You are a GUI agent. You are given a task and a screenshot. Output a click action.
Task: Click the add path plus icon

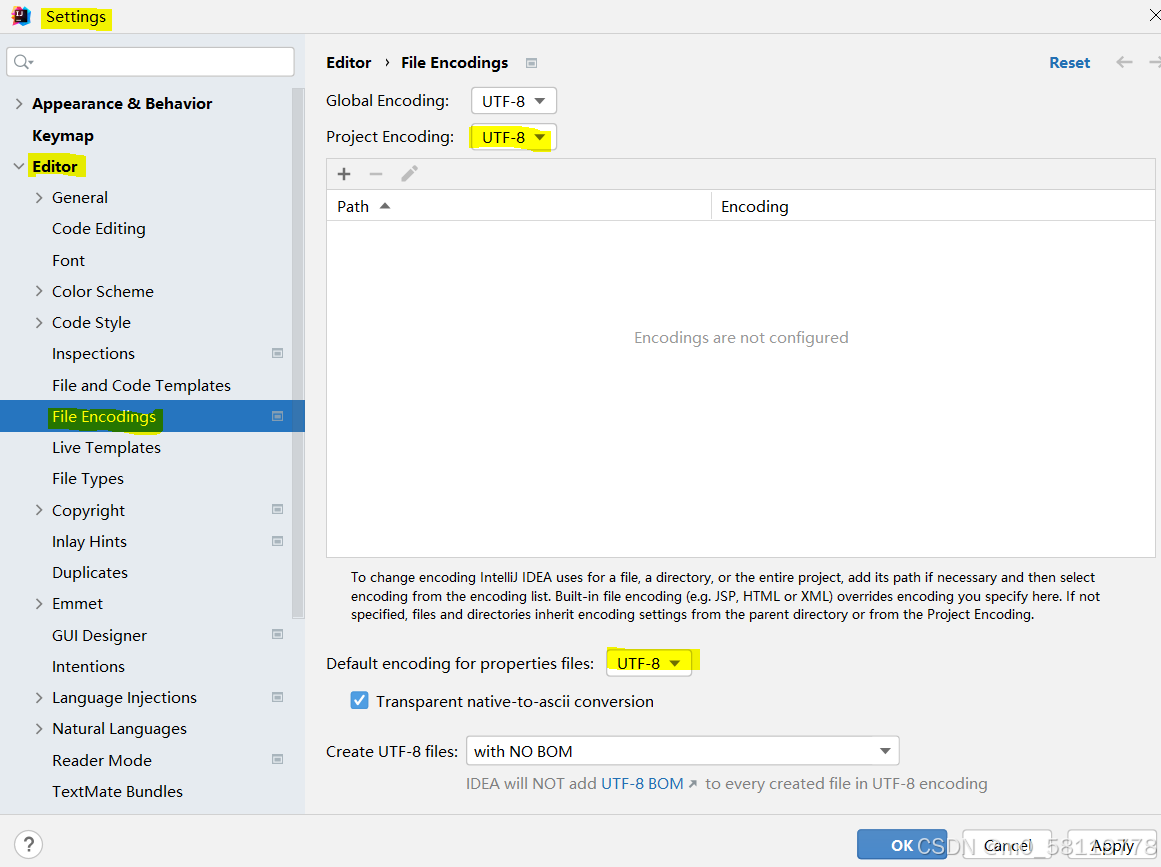tap(344, 174)
